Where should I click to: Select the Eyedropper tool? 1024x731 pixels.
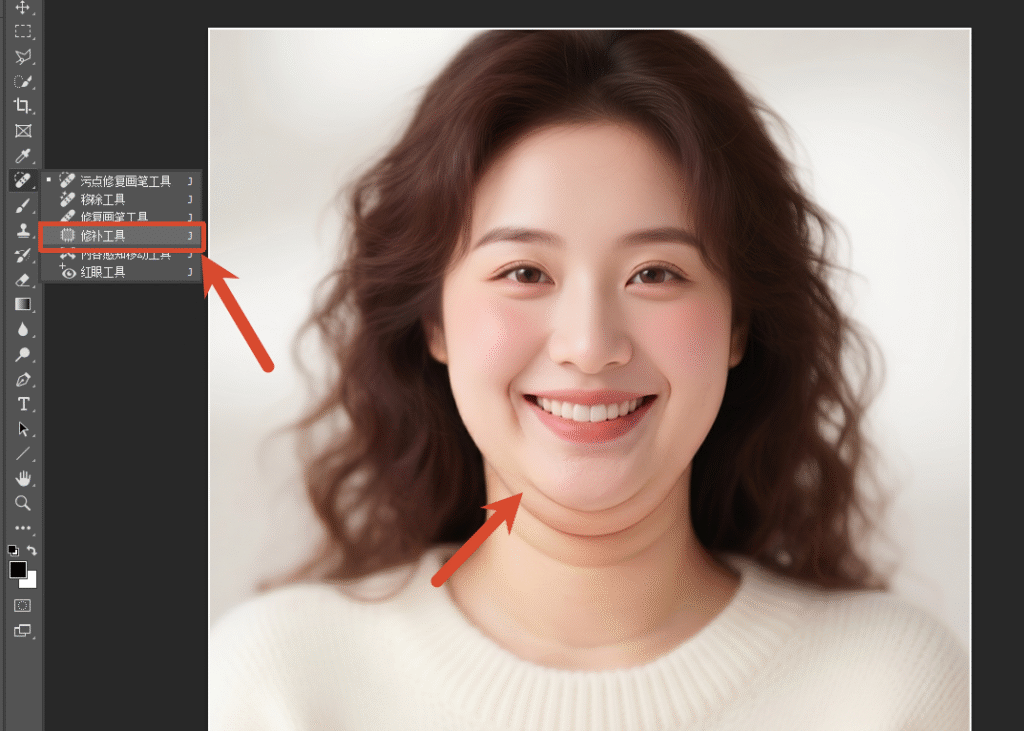(22, 155)
